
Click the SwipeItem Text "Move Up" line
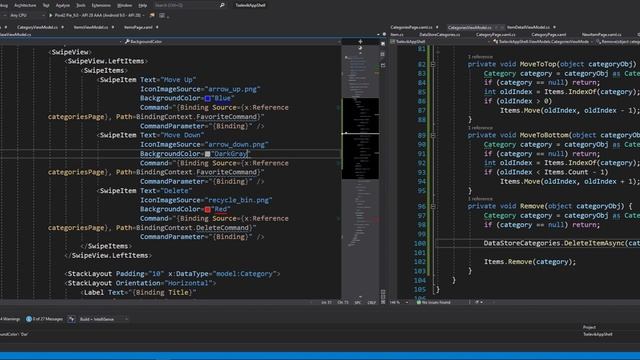tap(148, 80)
